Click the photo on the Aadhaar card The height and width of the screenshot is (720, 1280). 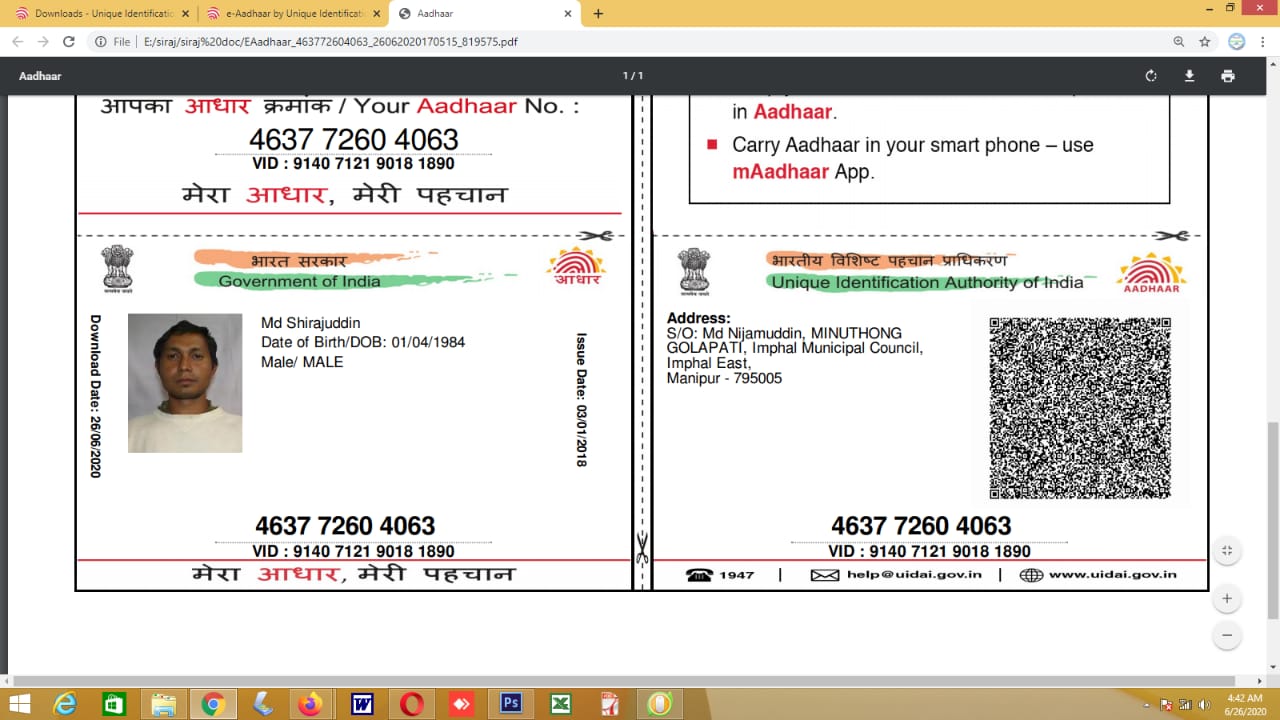tap(185, 383)
